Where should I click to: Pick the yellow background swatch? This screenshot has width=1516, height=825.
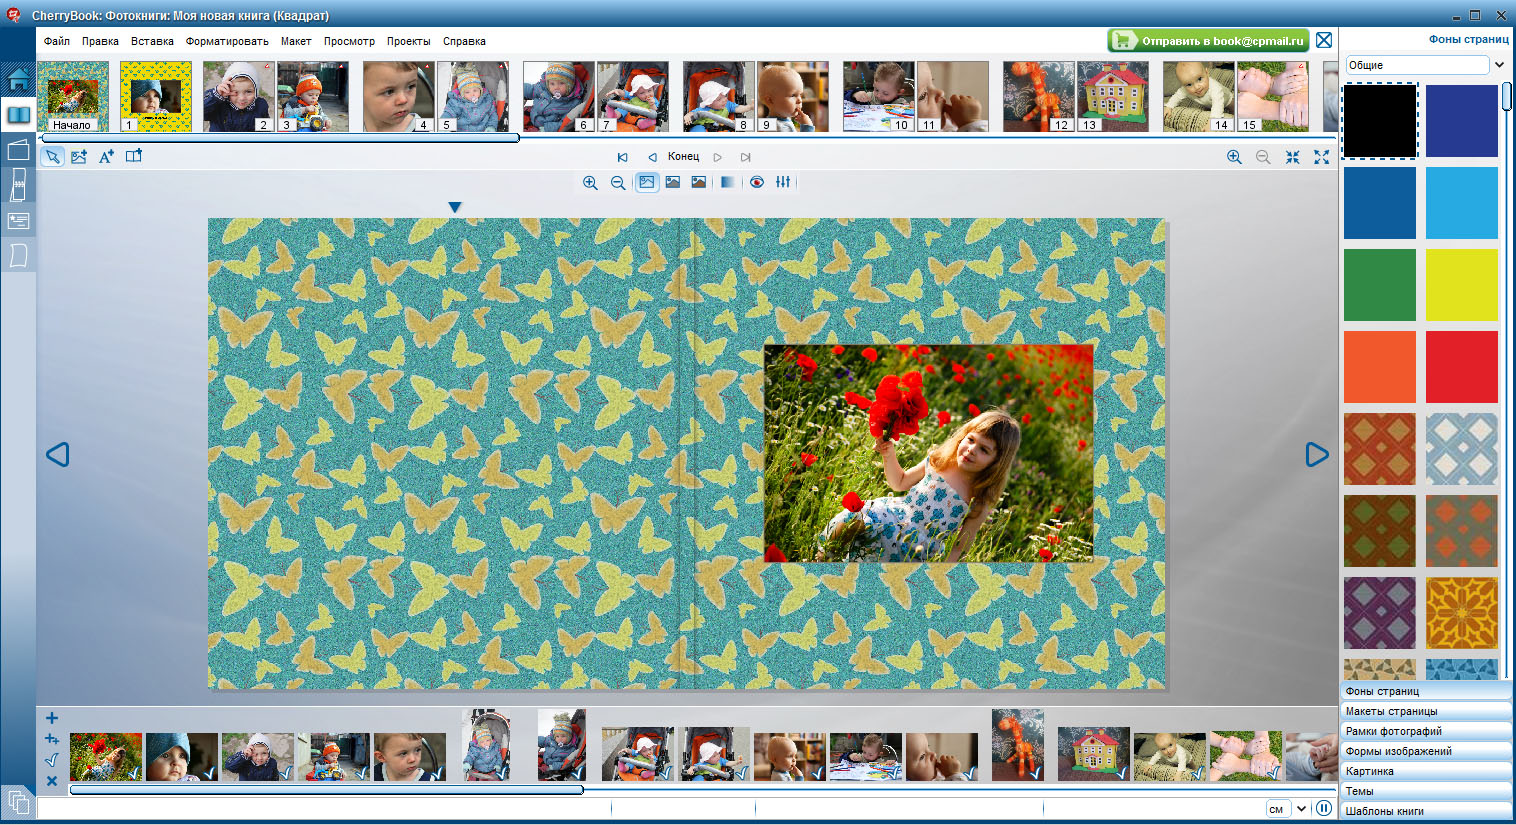(1462, 285)
